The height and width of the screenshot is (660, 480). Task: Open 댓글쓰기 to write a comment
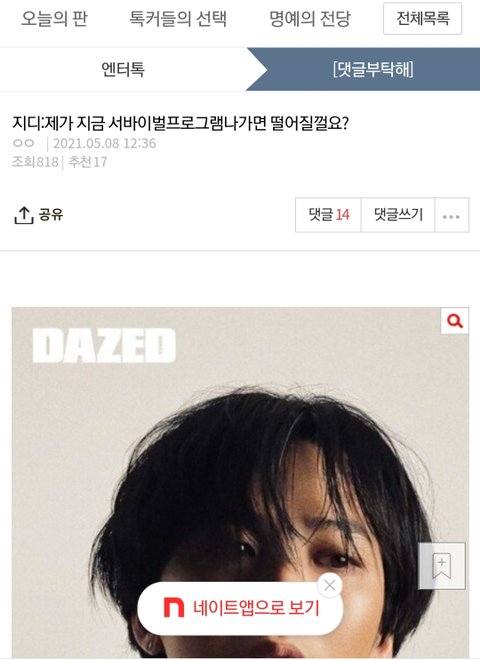pos(398,215)
